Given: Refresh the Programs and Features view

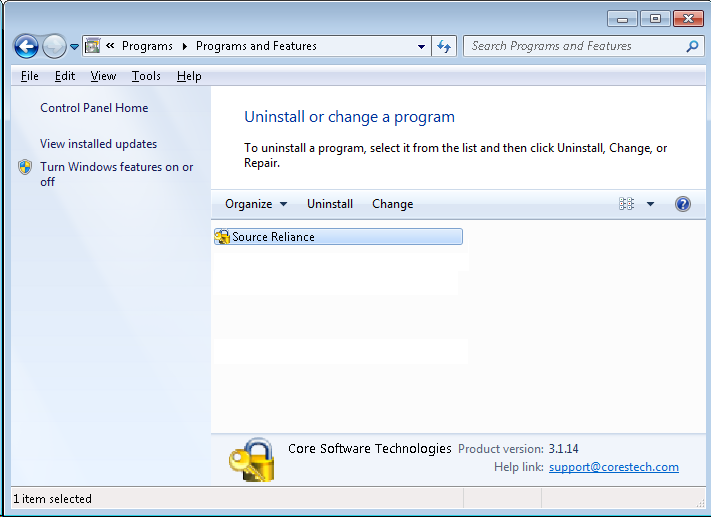Looking at the screenshot, I should (x=444, y=46).
